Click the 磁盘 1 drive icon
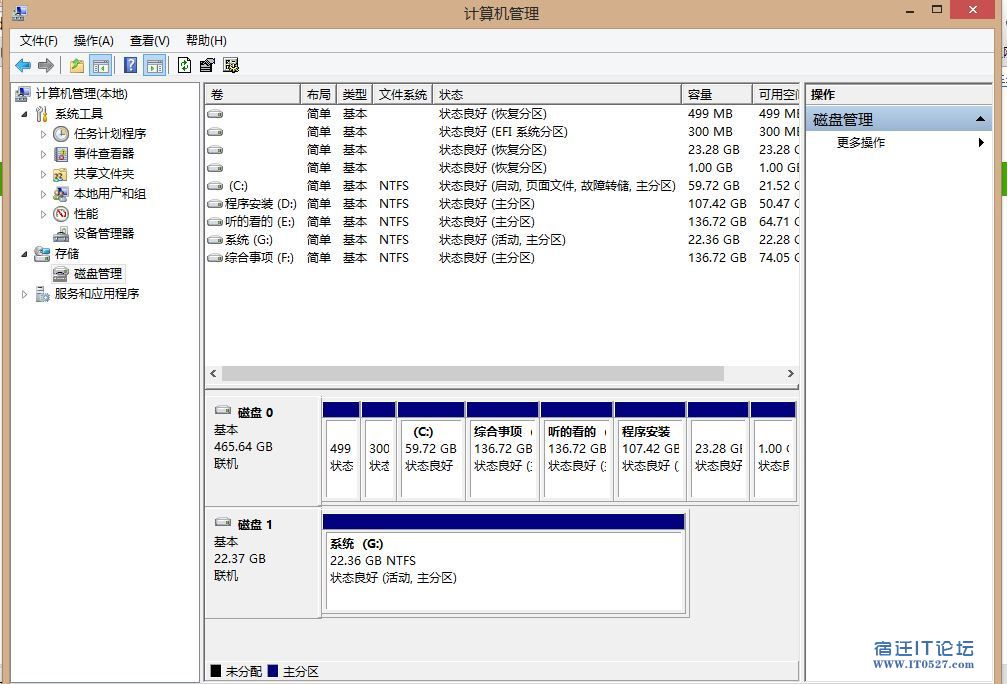This screenshot has height=684, width=1007. (x=223, y=522)
